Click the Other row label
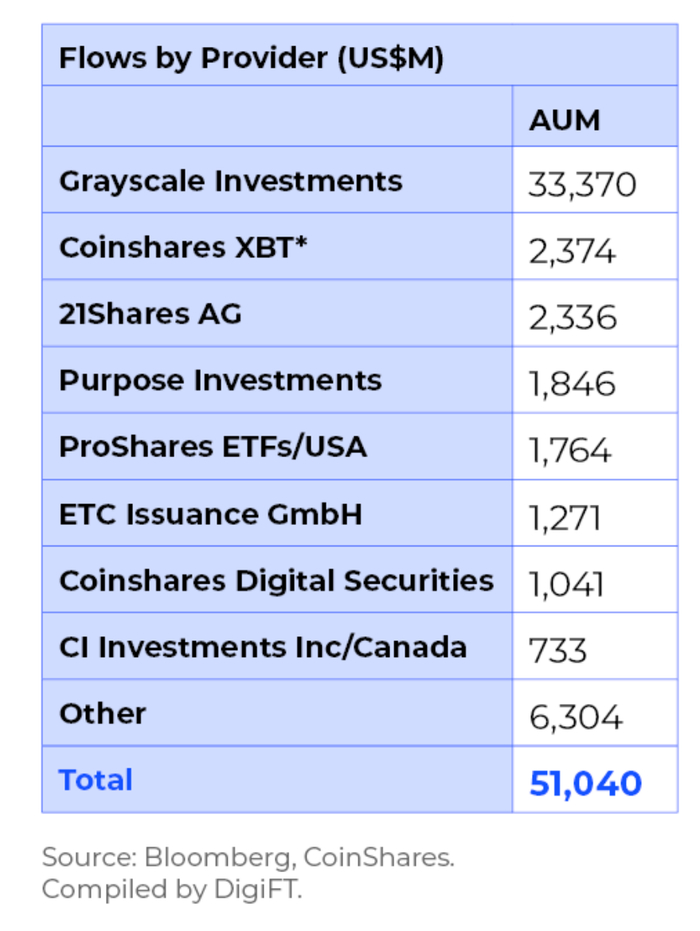Screen dimensions: 700x931 coord(102,713)
